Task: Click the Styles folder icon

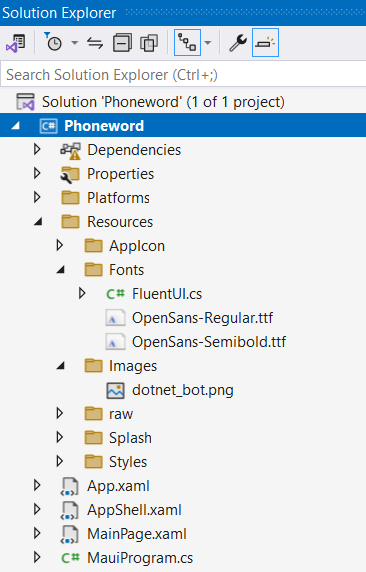Action: point(93,462)
